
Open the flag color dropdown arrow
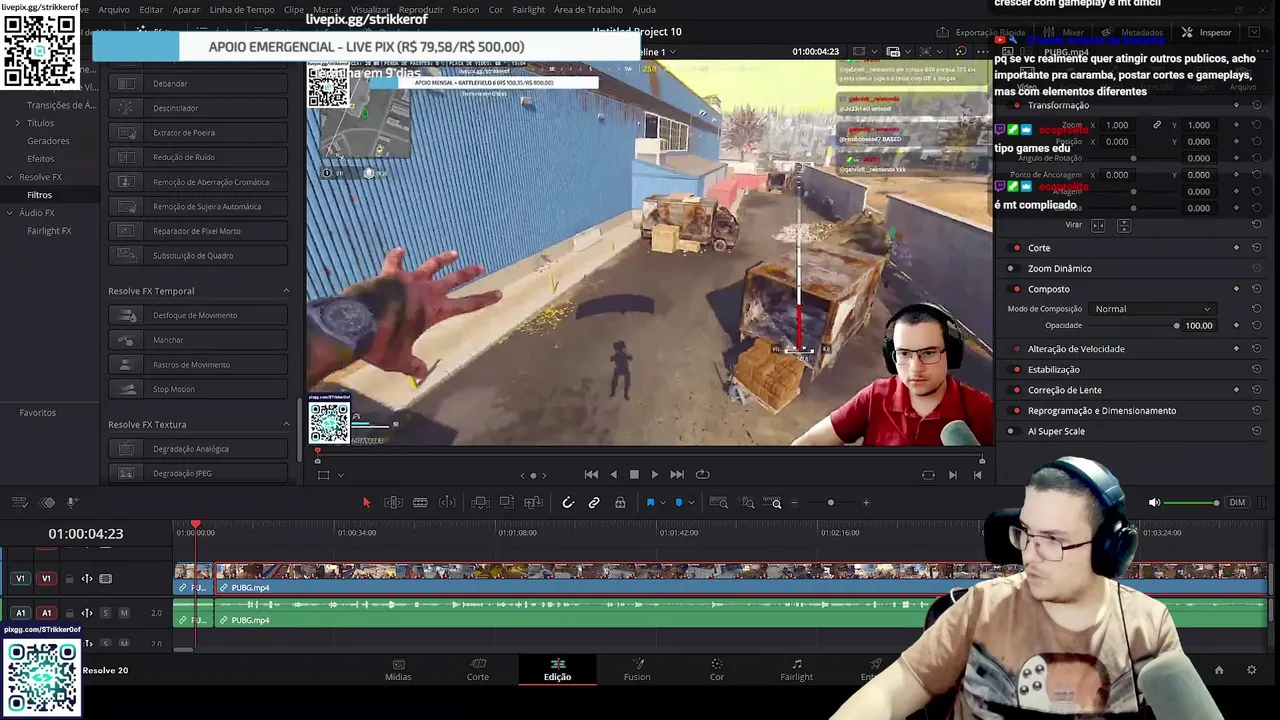tap(661, 503)
